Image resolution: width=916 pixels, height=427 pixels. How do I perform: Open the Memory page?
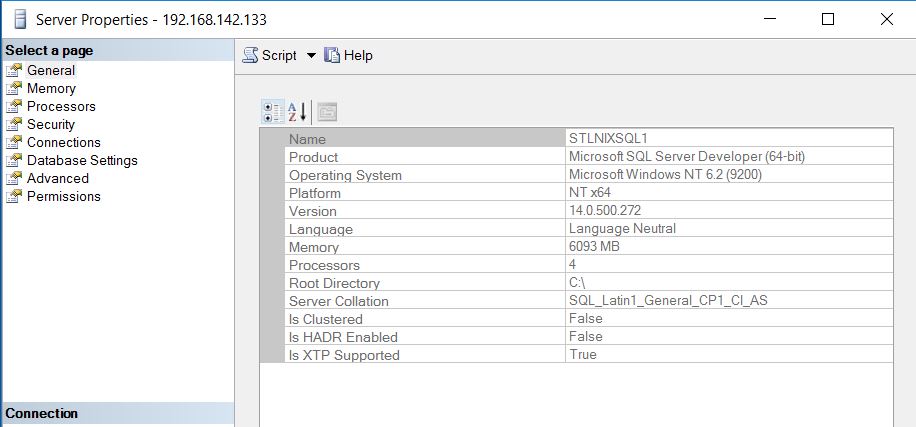(51, 88)
